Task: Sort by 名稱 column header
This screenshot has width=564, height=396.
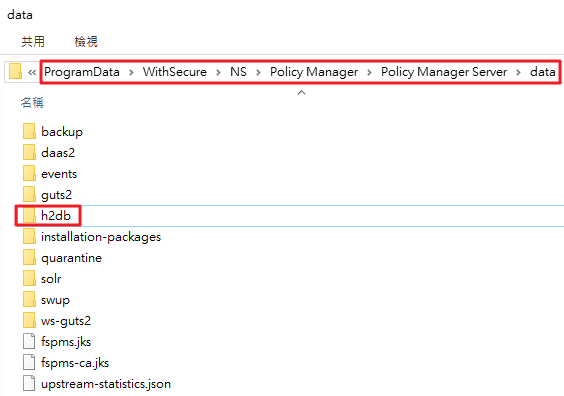Action: 32,103
